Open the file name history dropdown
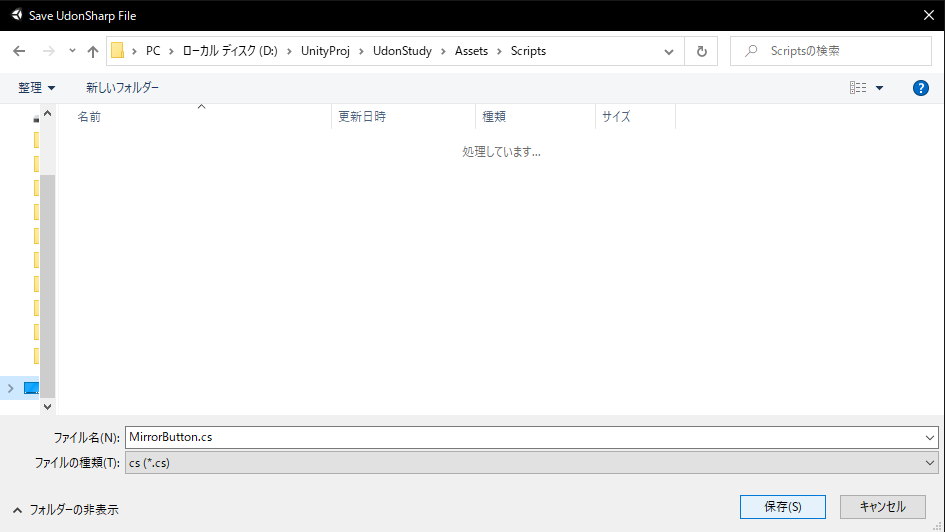 [x=929, y=437]
